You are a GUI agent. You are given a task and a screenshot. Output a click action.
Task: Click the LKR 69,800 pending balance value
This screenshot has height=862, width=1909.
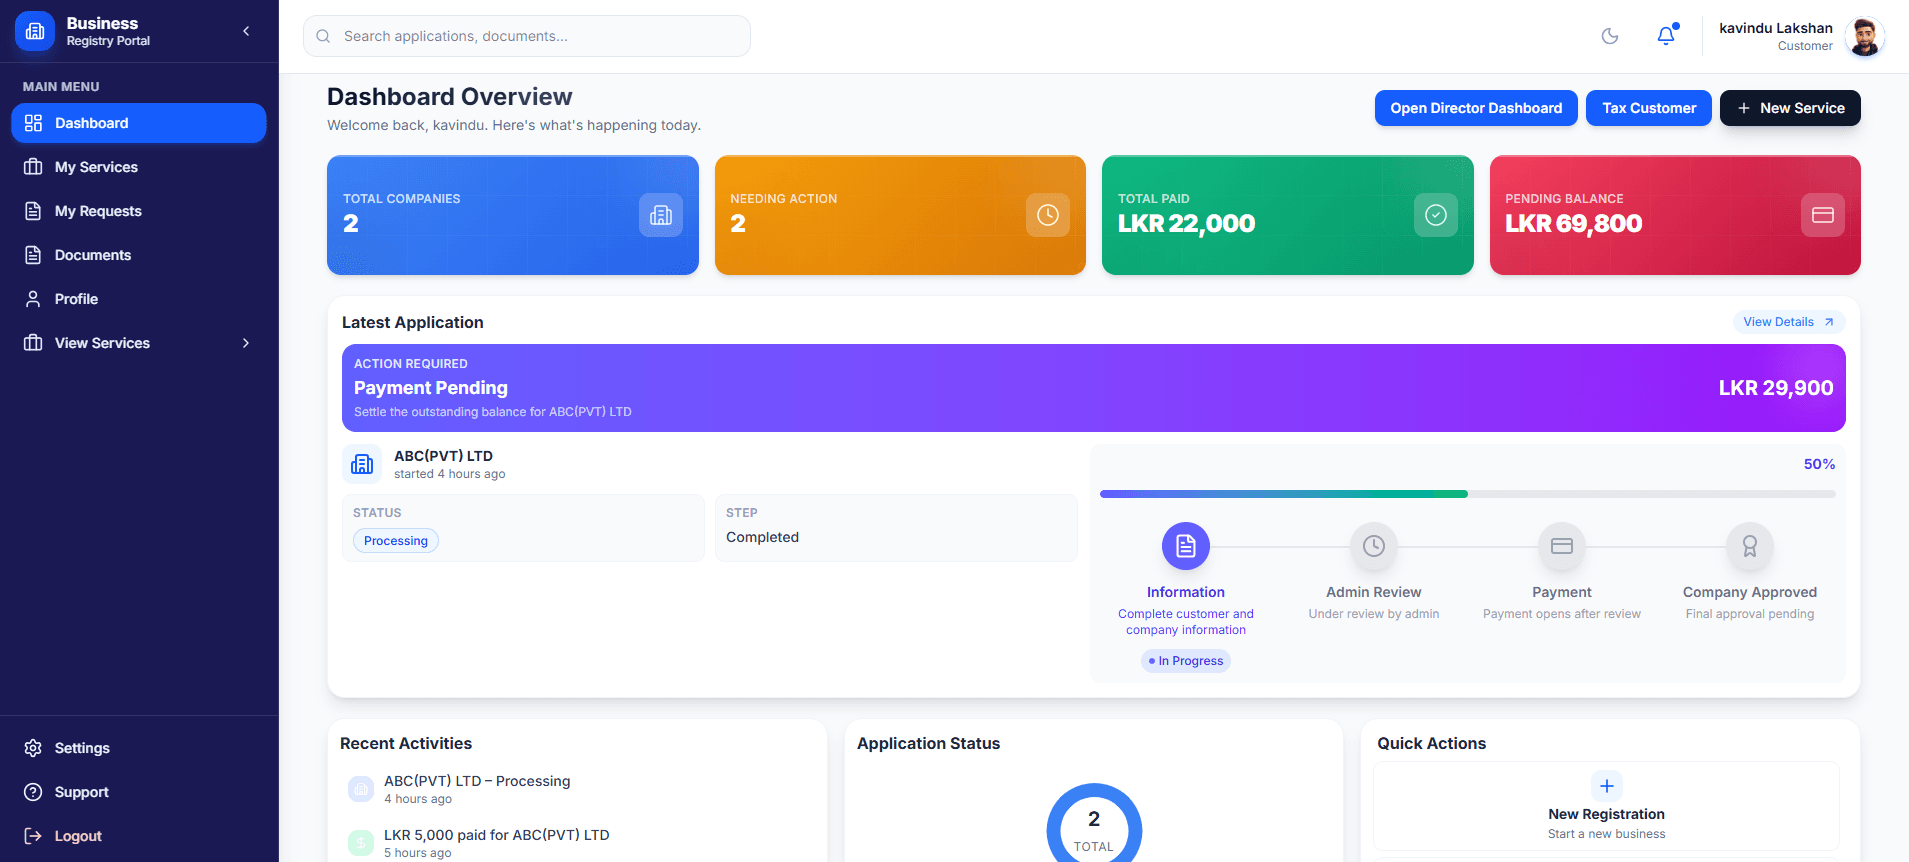(x=1574, y=223)
